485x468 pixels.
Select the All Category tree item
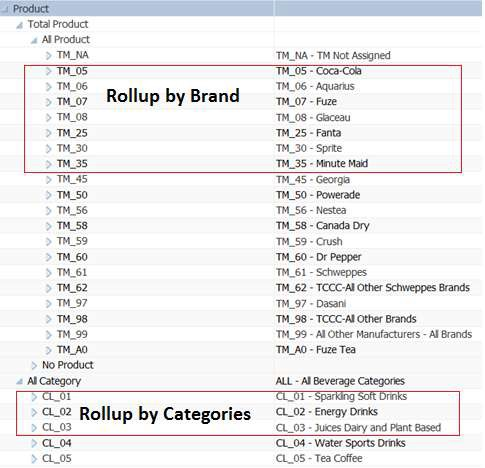(54, 381)
